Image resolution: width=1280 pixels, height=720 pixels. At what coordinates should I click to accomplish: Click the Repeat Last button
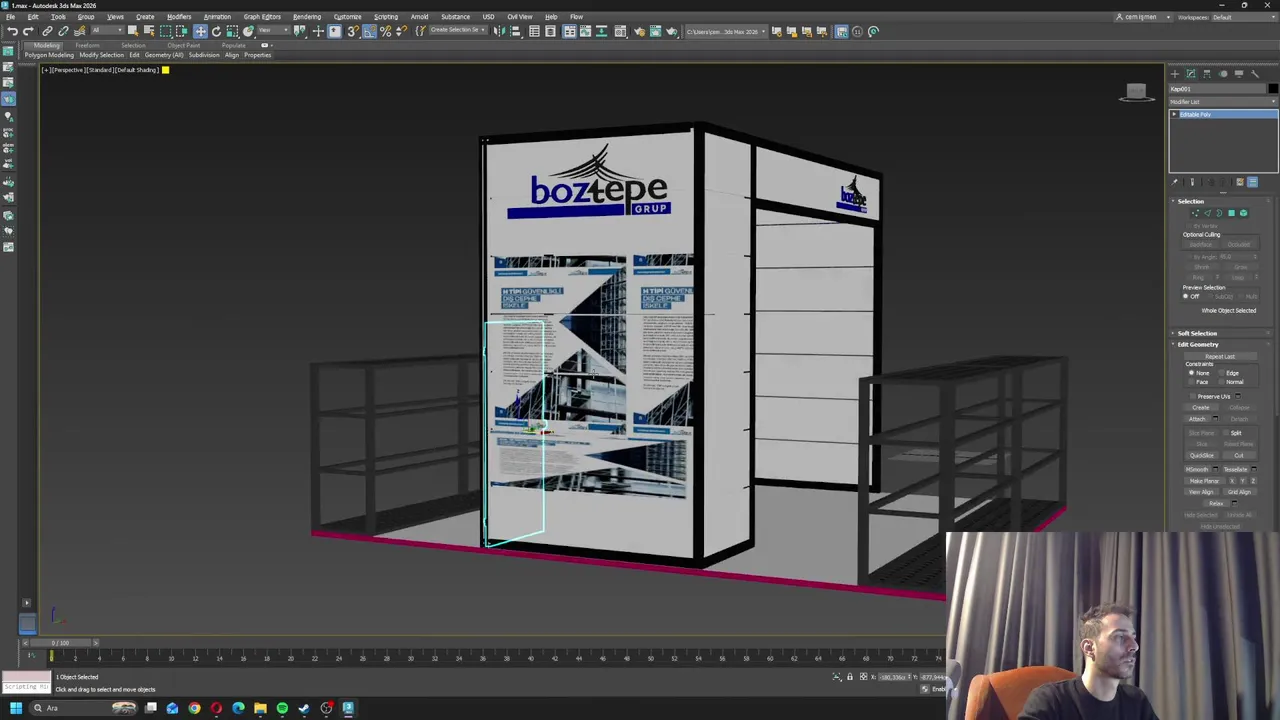coord(1220,356)
